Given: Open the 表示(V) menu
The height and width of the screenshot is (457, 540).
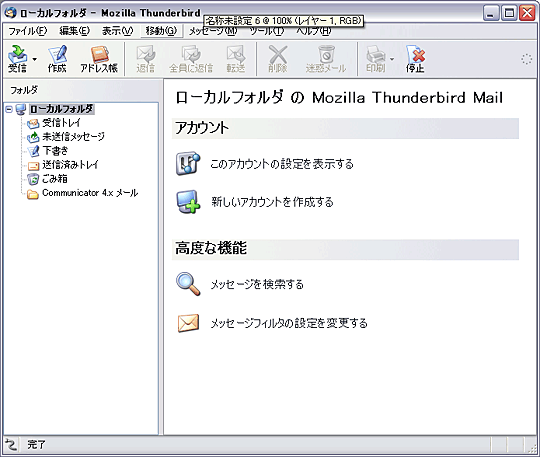Looking at the screenshot, I should (117, 31).
